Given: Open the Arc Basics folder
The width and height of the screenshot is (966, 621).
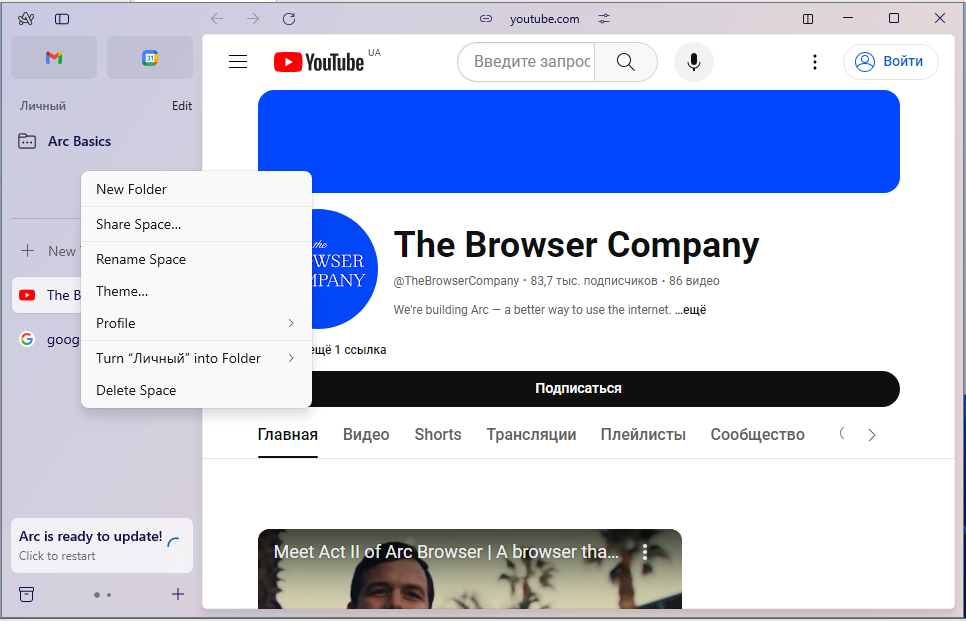Looking at the screenshot, I should (79, 141).
